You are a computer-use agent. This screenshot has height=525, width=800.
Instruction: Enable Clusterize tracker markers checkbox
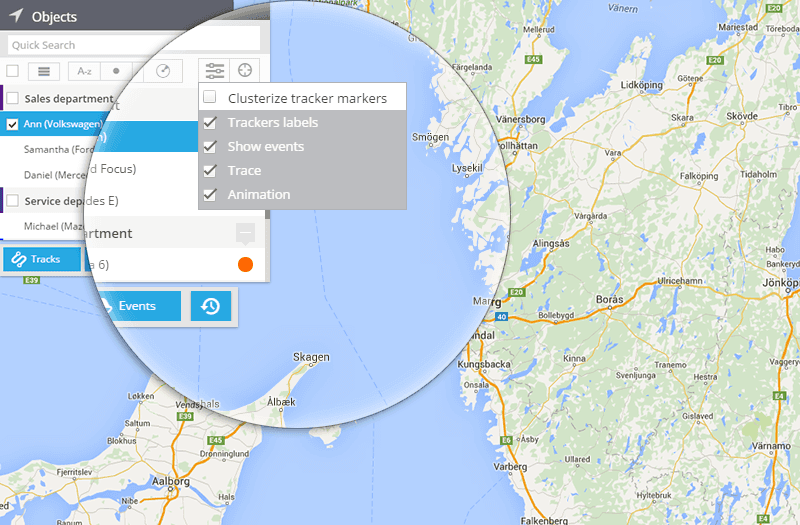(210, 96)
